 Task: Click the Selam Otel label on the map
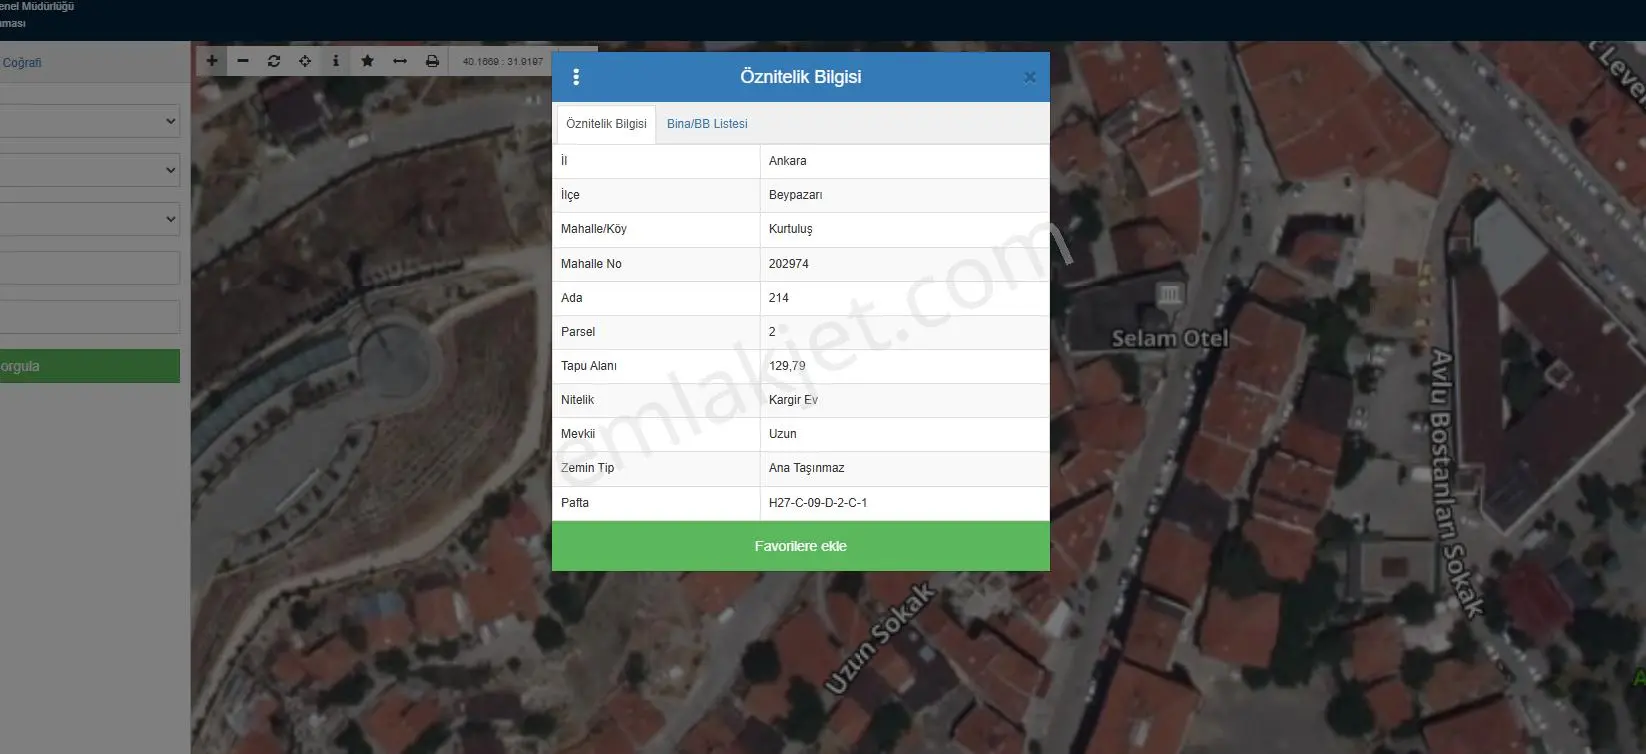tap(1170, 339)
